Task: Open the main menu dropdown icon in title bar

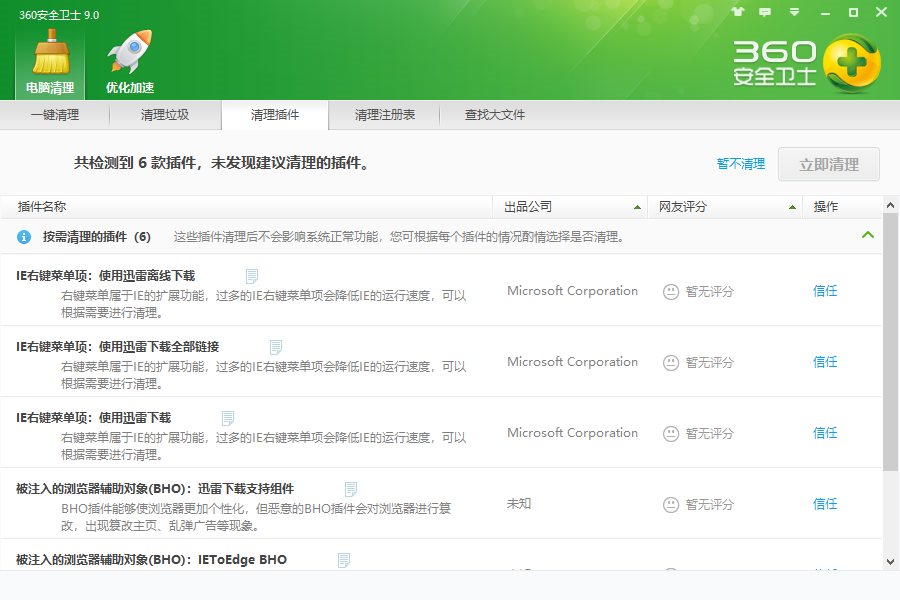Action: (x=794, y=13)
